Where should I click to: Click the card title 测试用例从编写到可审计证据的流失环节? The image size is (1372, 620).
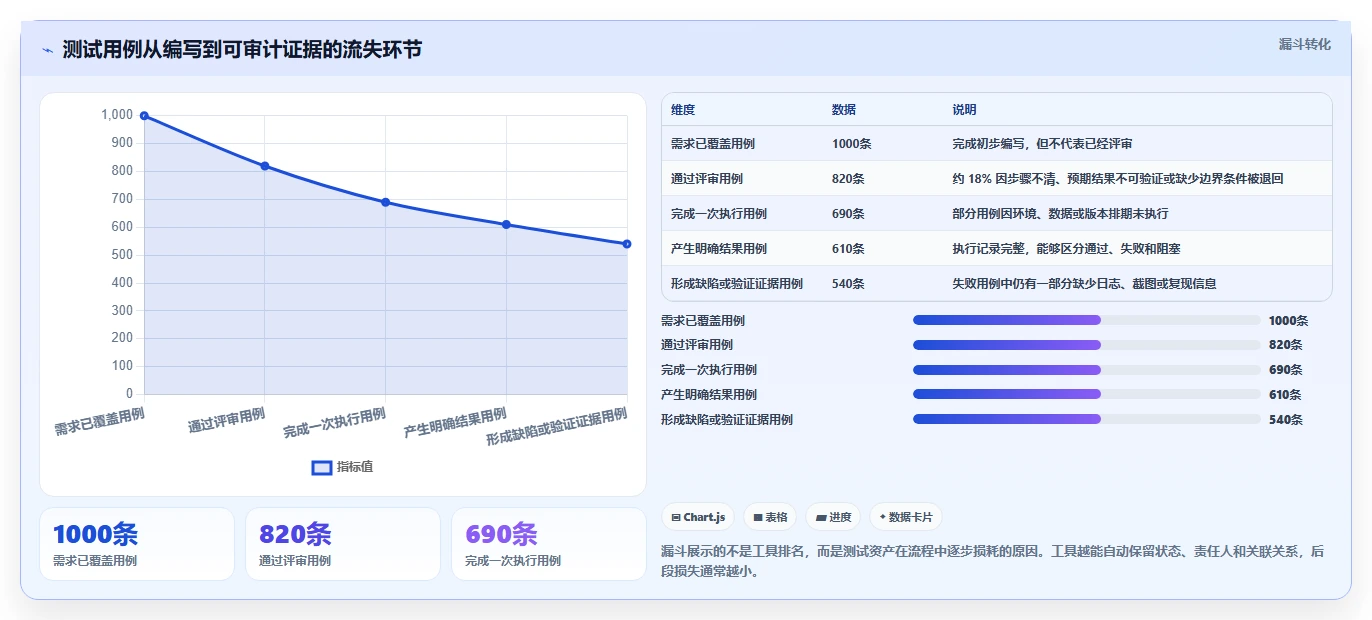click(242, 49)
